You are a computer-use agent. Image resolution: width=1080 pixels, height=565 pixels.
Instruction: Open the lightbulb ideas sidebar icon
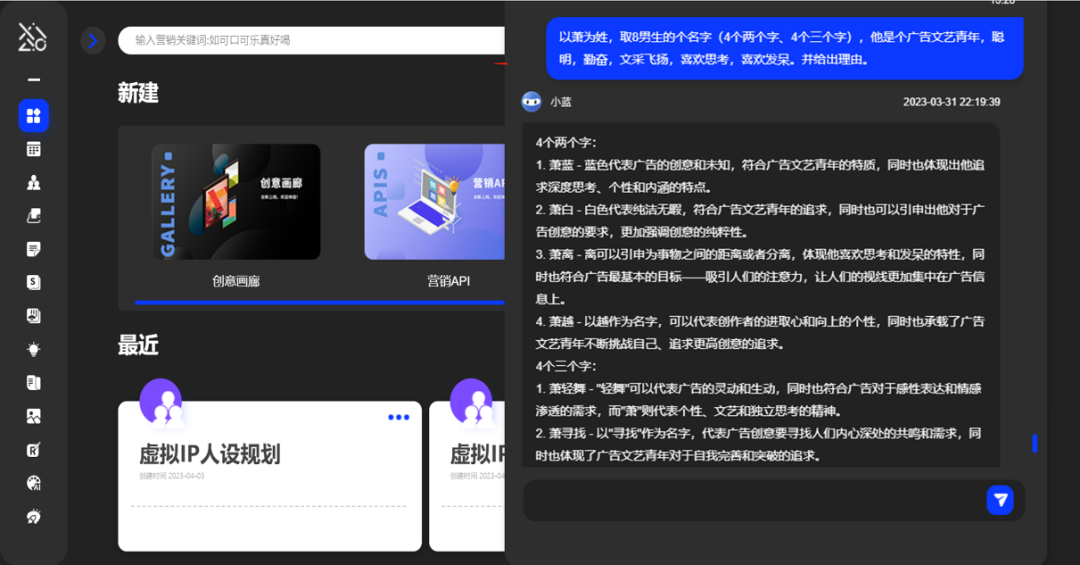tap(34, 349)
